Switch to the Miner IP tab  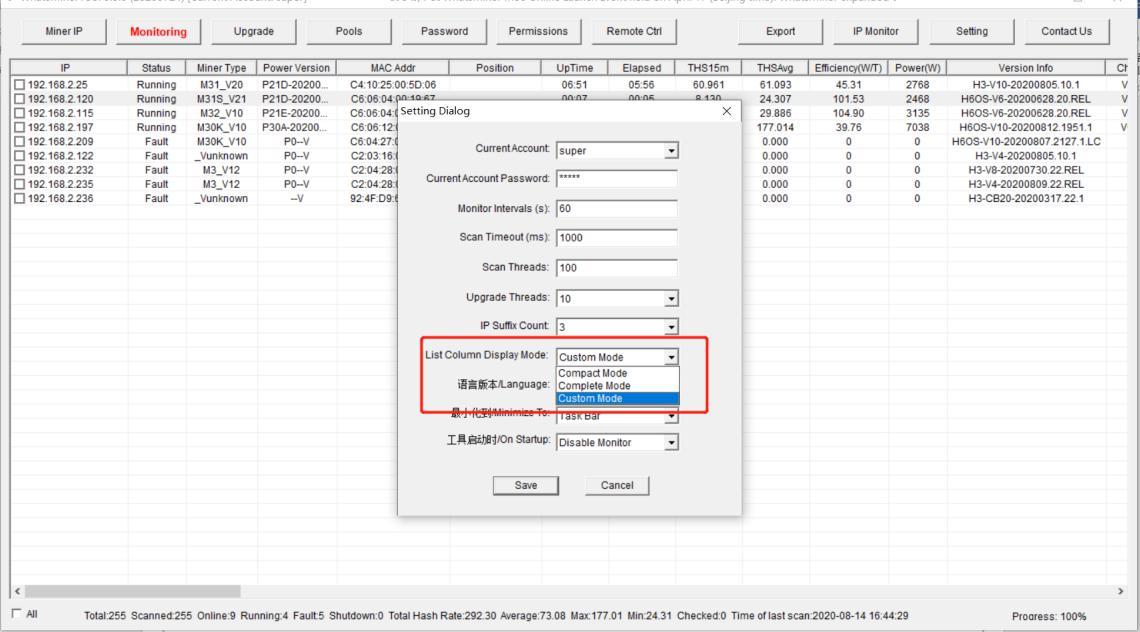click(63, 31)
